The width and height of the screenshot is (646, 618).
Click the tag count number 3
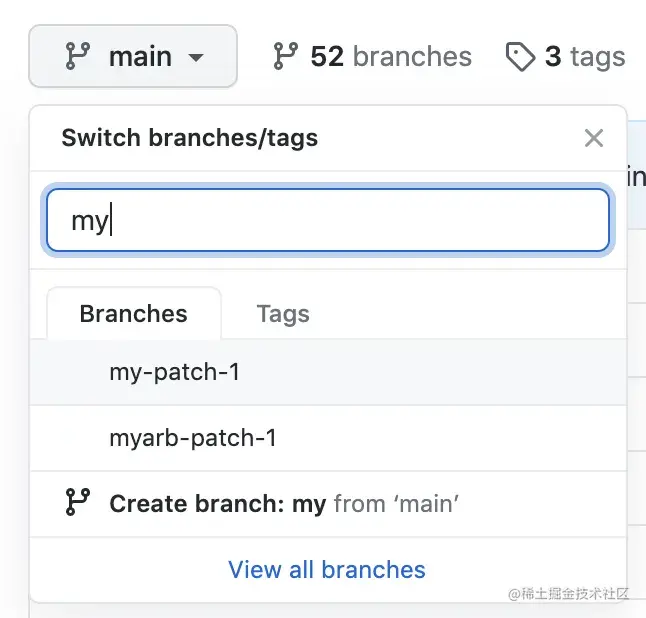[x=553, y=57]
